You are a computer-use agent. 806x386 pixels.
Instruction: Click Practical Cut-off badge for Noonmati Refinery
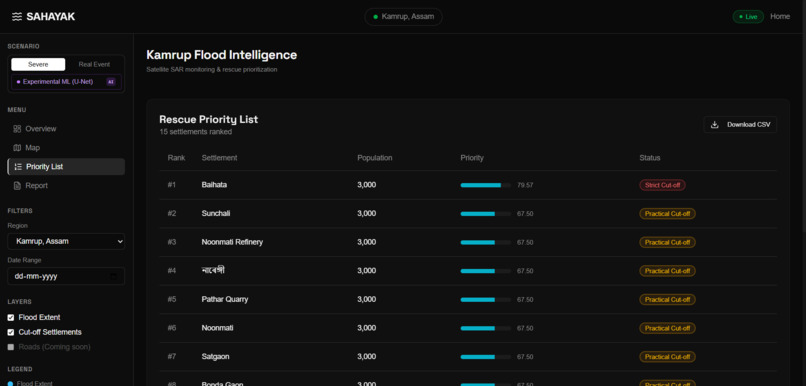tap(667, 242)
